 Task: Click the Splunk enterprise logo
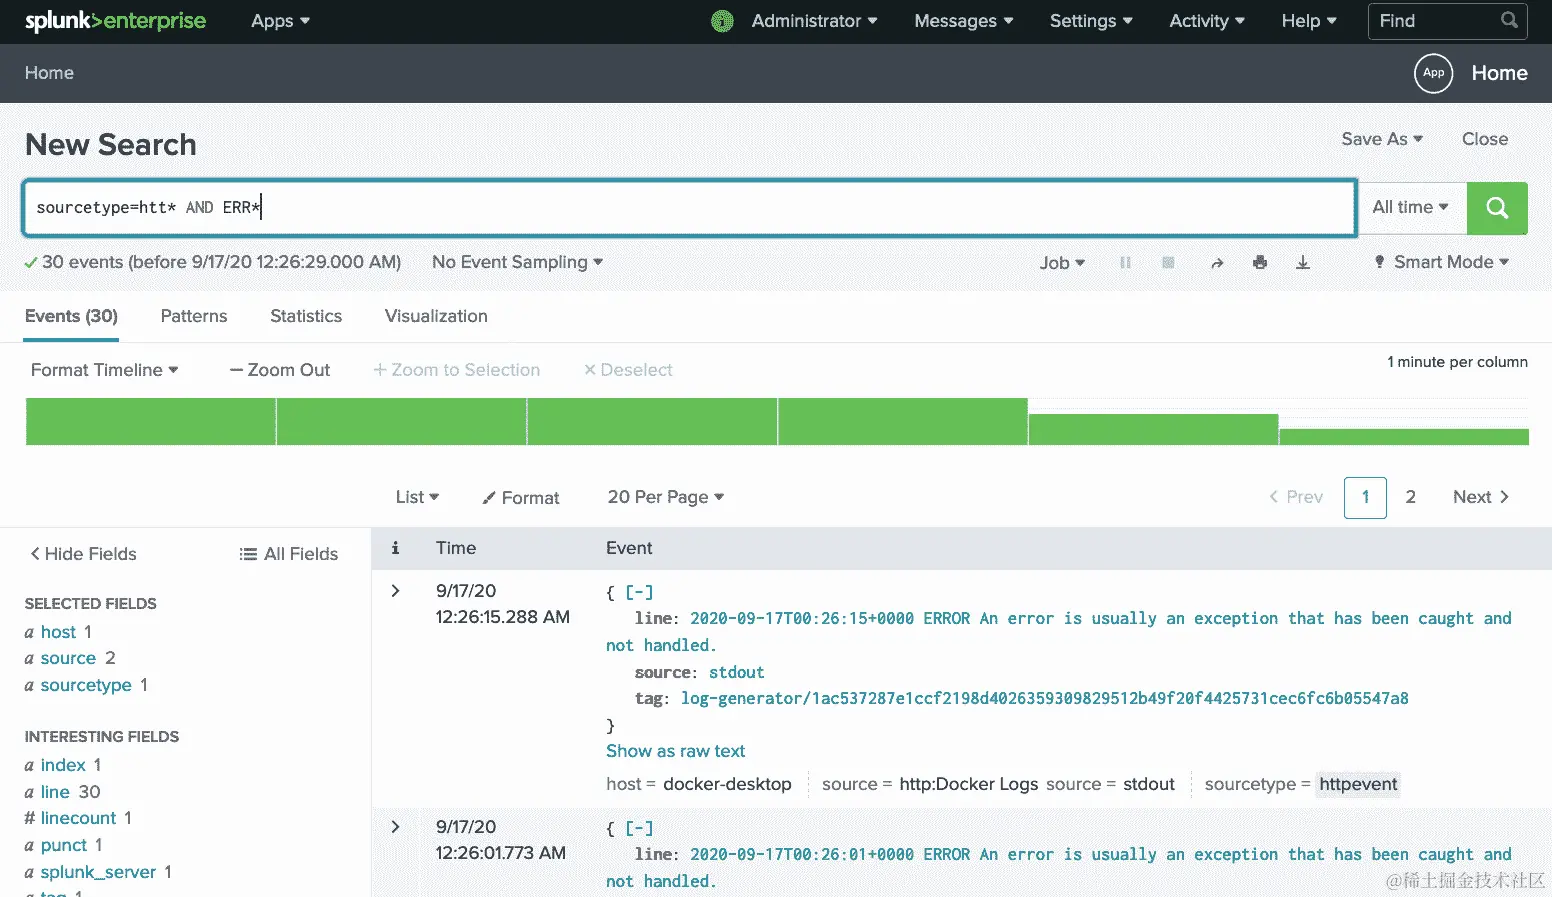(x=115, y=21)
